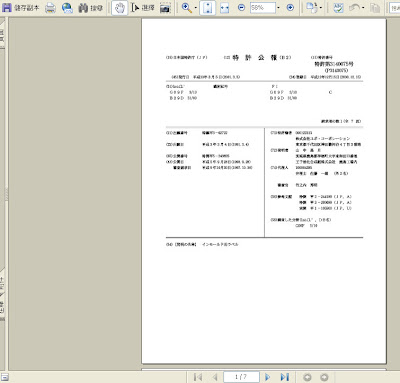Screen dimensions: 400x383
Task: Select the Hand tool
Action: [119, 8]
